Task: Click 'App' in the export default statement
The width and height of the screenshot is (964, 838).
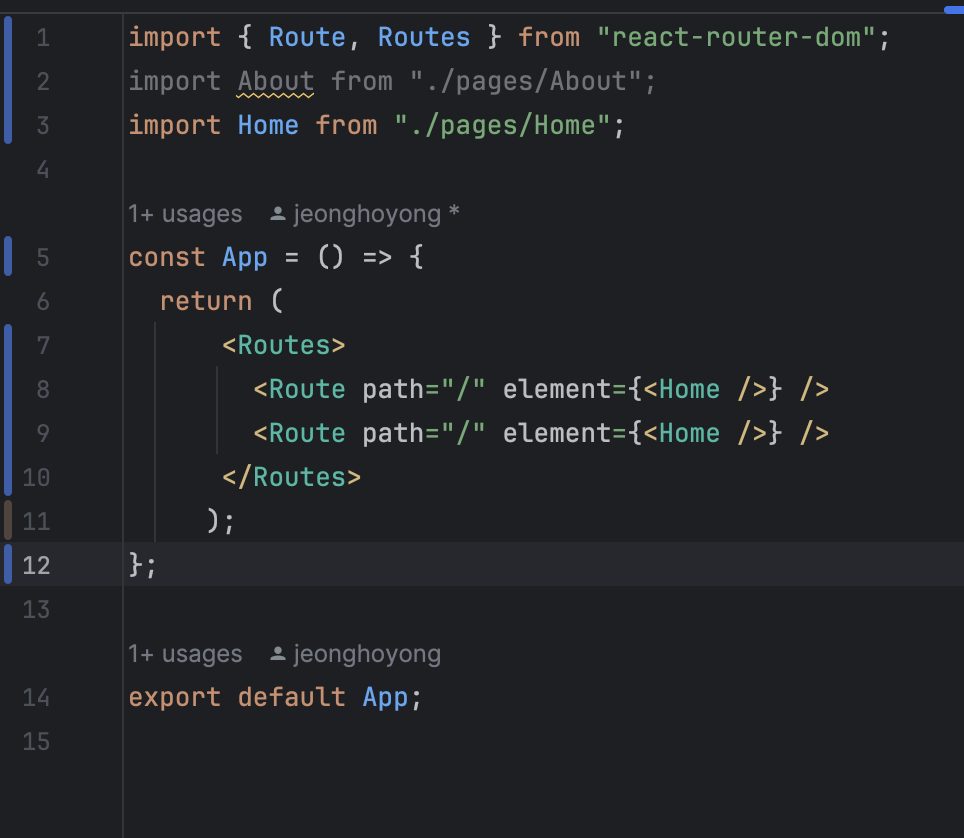Action: (385, 698)
